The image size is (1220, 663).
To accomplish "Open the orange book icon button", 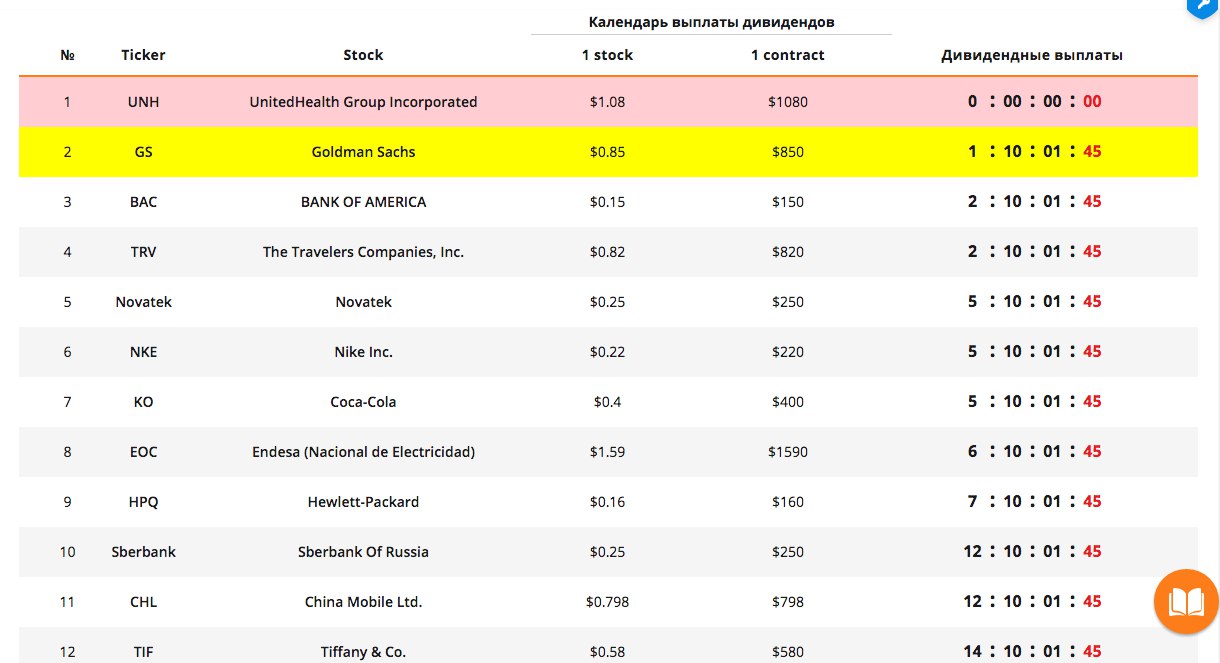I will point(1186,602).
